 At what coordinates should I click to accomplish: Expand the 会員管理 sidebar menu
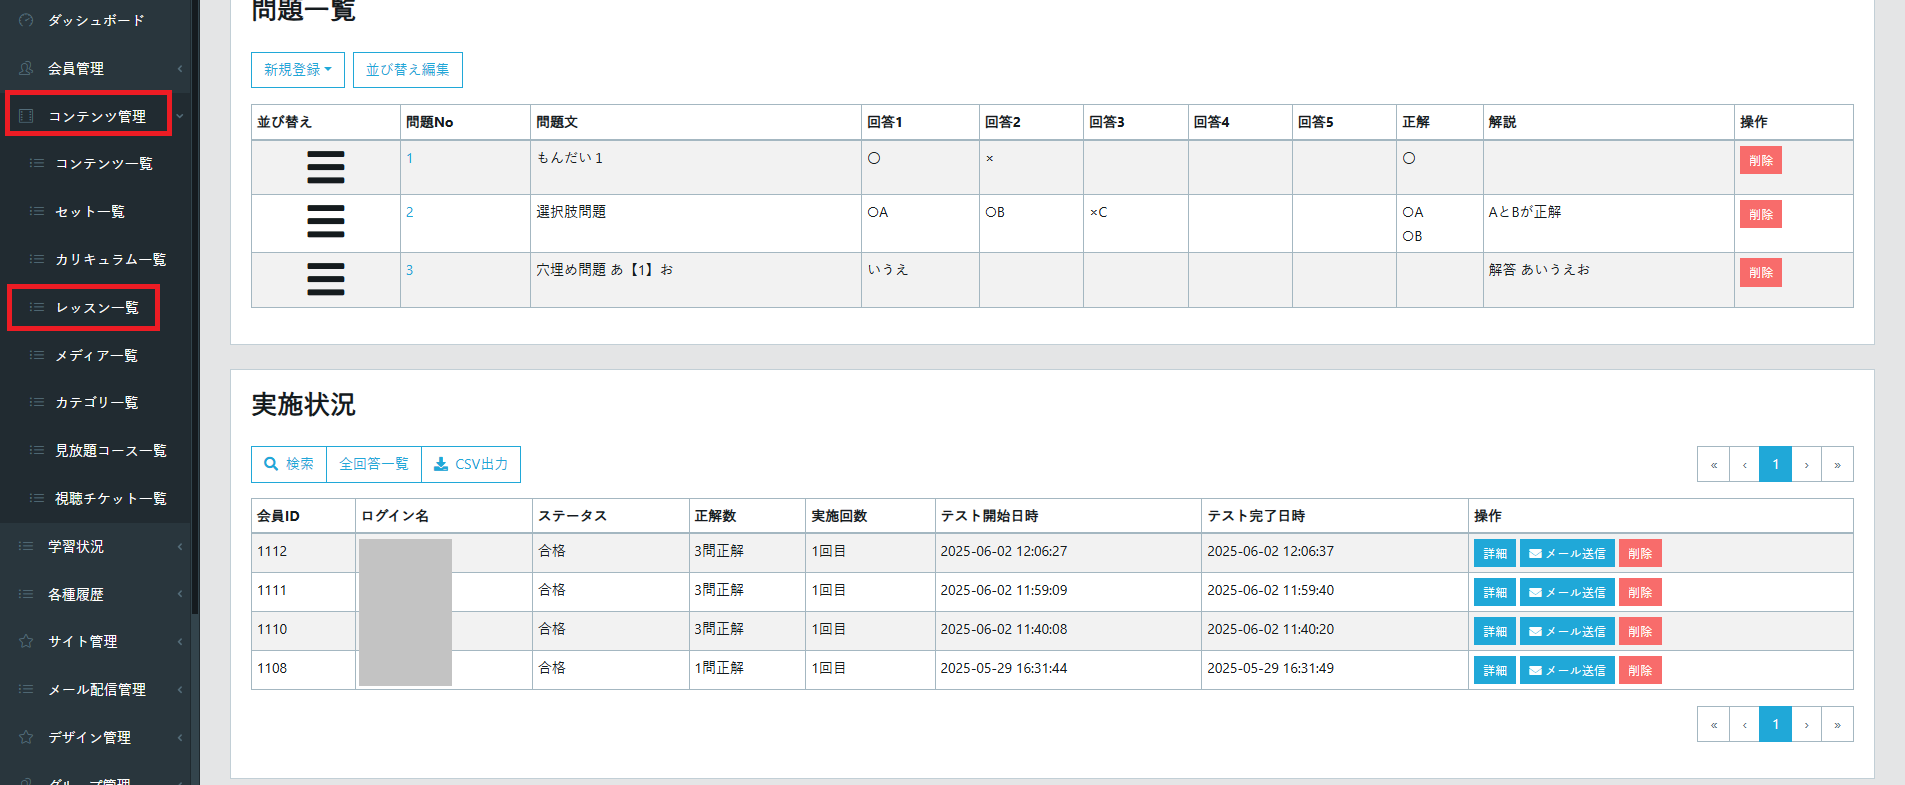click(x=96, y=68)
